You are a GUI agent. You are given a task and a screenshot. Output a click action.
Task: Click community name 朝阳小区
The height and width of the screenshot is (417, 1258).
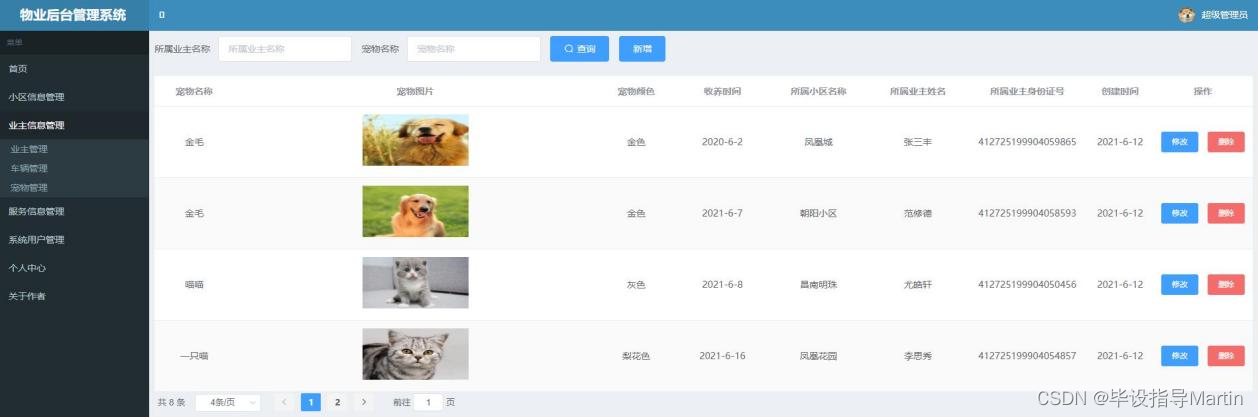(x=818, y=213)
